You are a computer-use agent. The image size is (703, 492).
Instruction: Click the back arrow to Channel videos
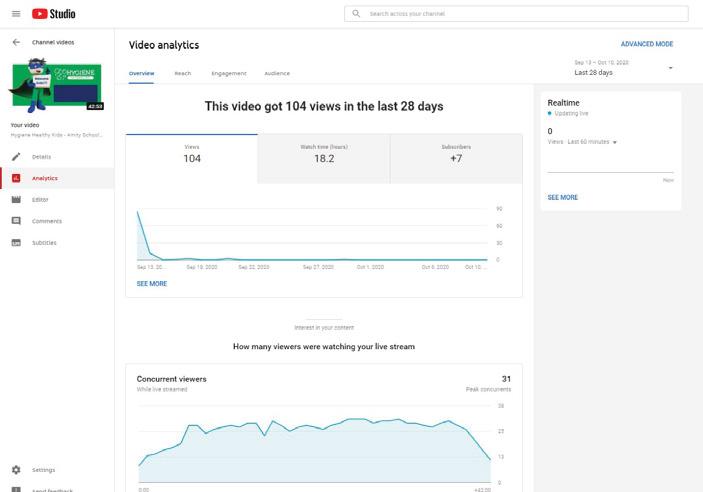[x=16, y=43]
